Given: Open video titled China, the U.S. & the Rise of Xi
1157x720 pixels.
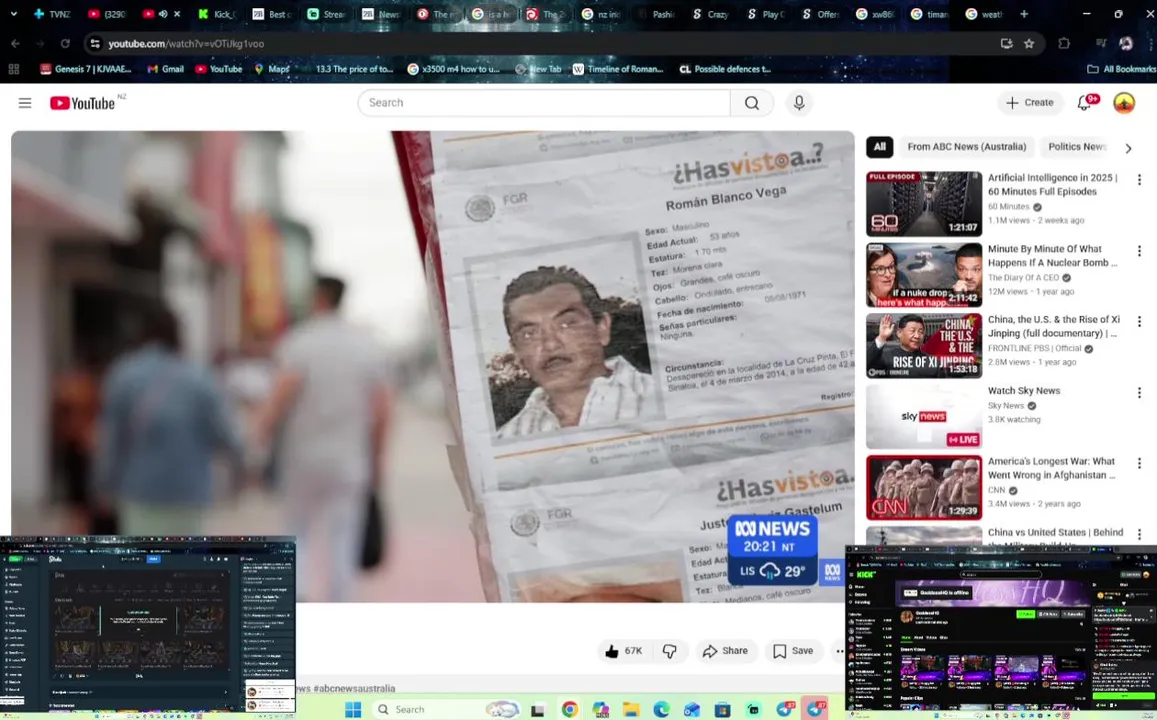Looking at the screenshot, I should 1054,326.
